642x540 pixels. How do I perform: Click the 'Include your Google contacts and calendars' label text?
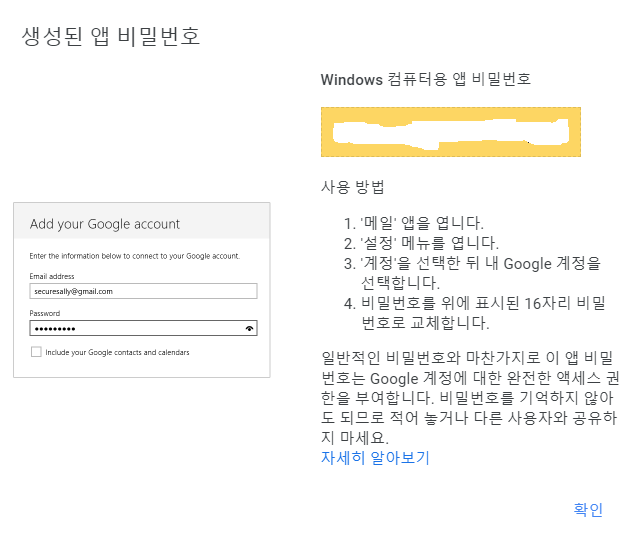pyautogui.click(x=117, y=352)
